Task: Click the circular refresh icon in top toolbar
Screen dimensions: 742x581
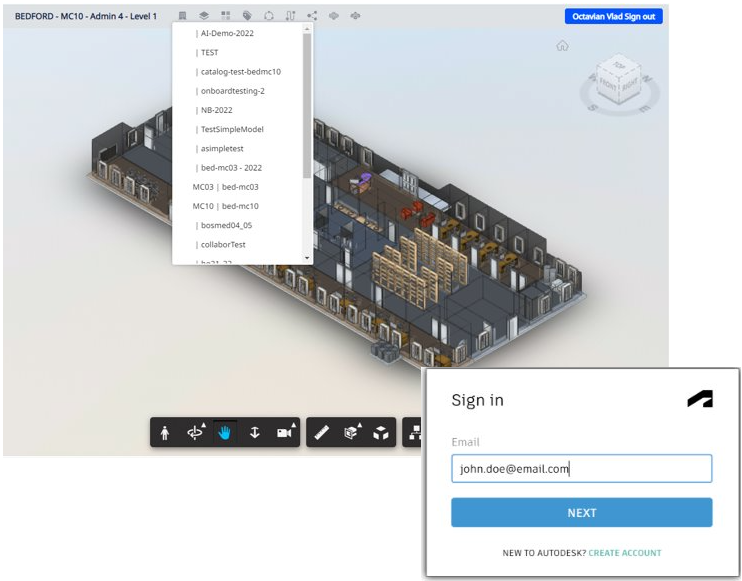Action: tap(269, 16)
